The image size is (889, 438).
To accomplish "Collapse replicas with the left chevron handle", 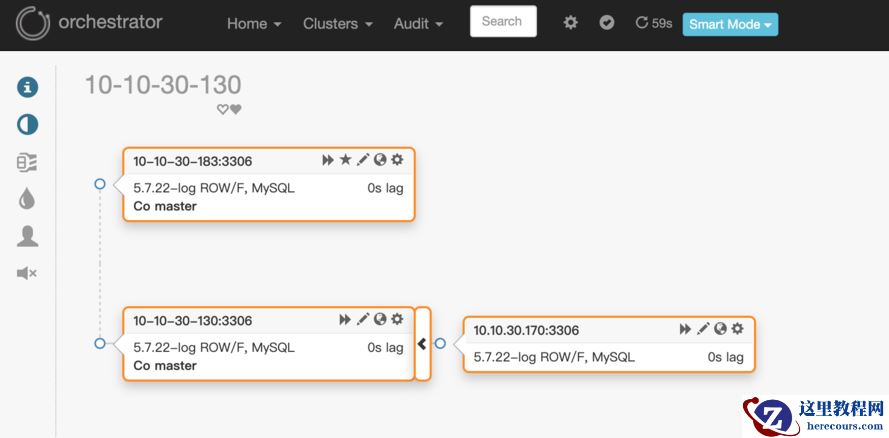I will pos(422,343).
